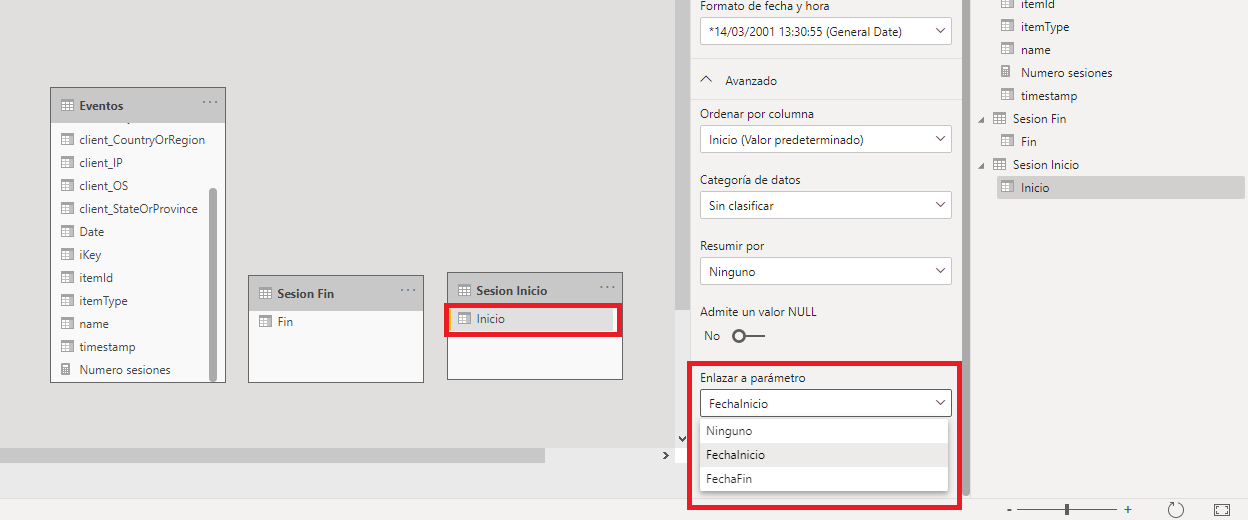Image resolution: width=1248 pixels, height=520 pixels.
Task: Open the 'Resumir por' dropdown
Action: (826, 271)
